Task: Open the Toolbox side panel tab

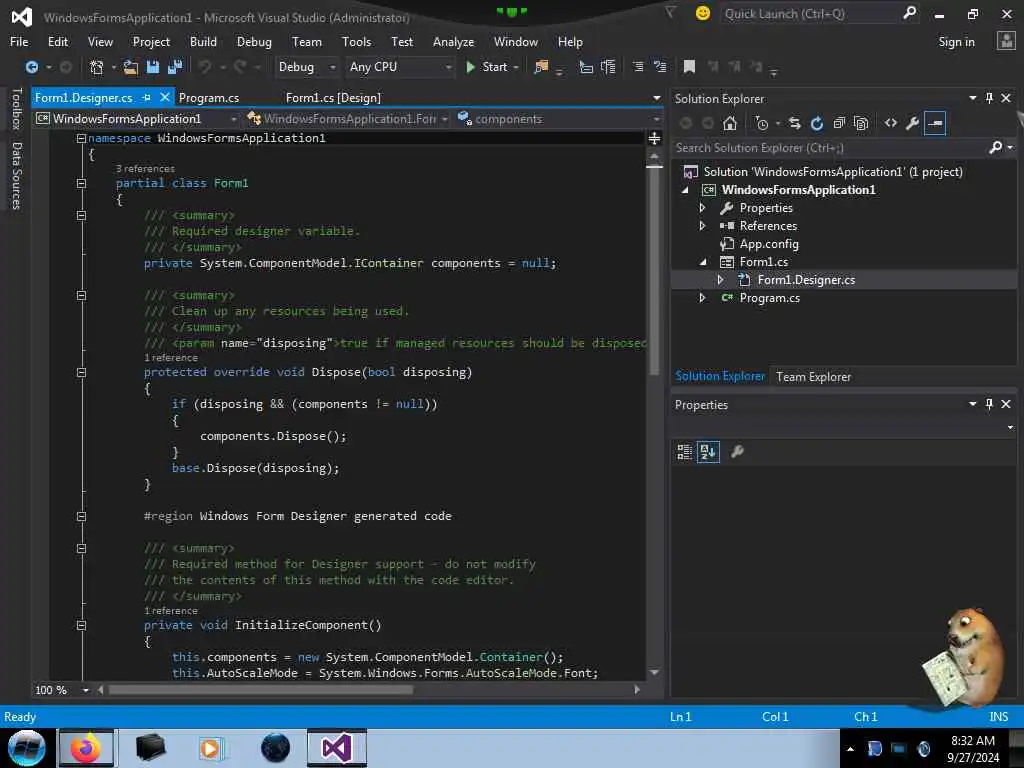Action: (x=17, y=109)
